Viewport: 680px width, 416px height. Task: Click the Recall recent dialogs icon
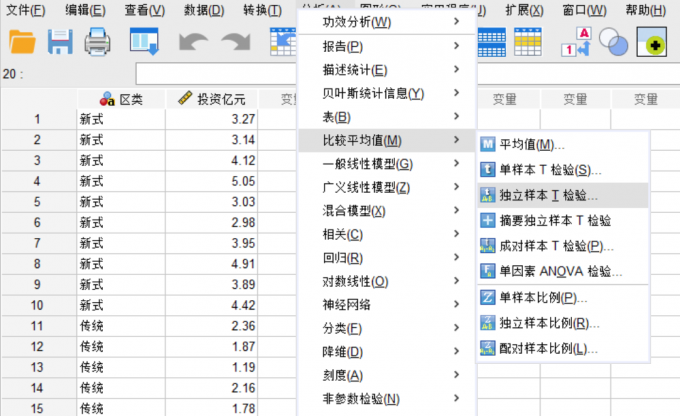[x=144, y=42]
